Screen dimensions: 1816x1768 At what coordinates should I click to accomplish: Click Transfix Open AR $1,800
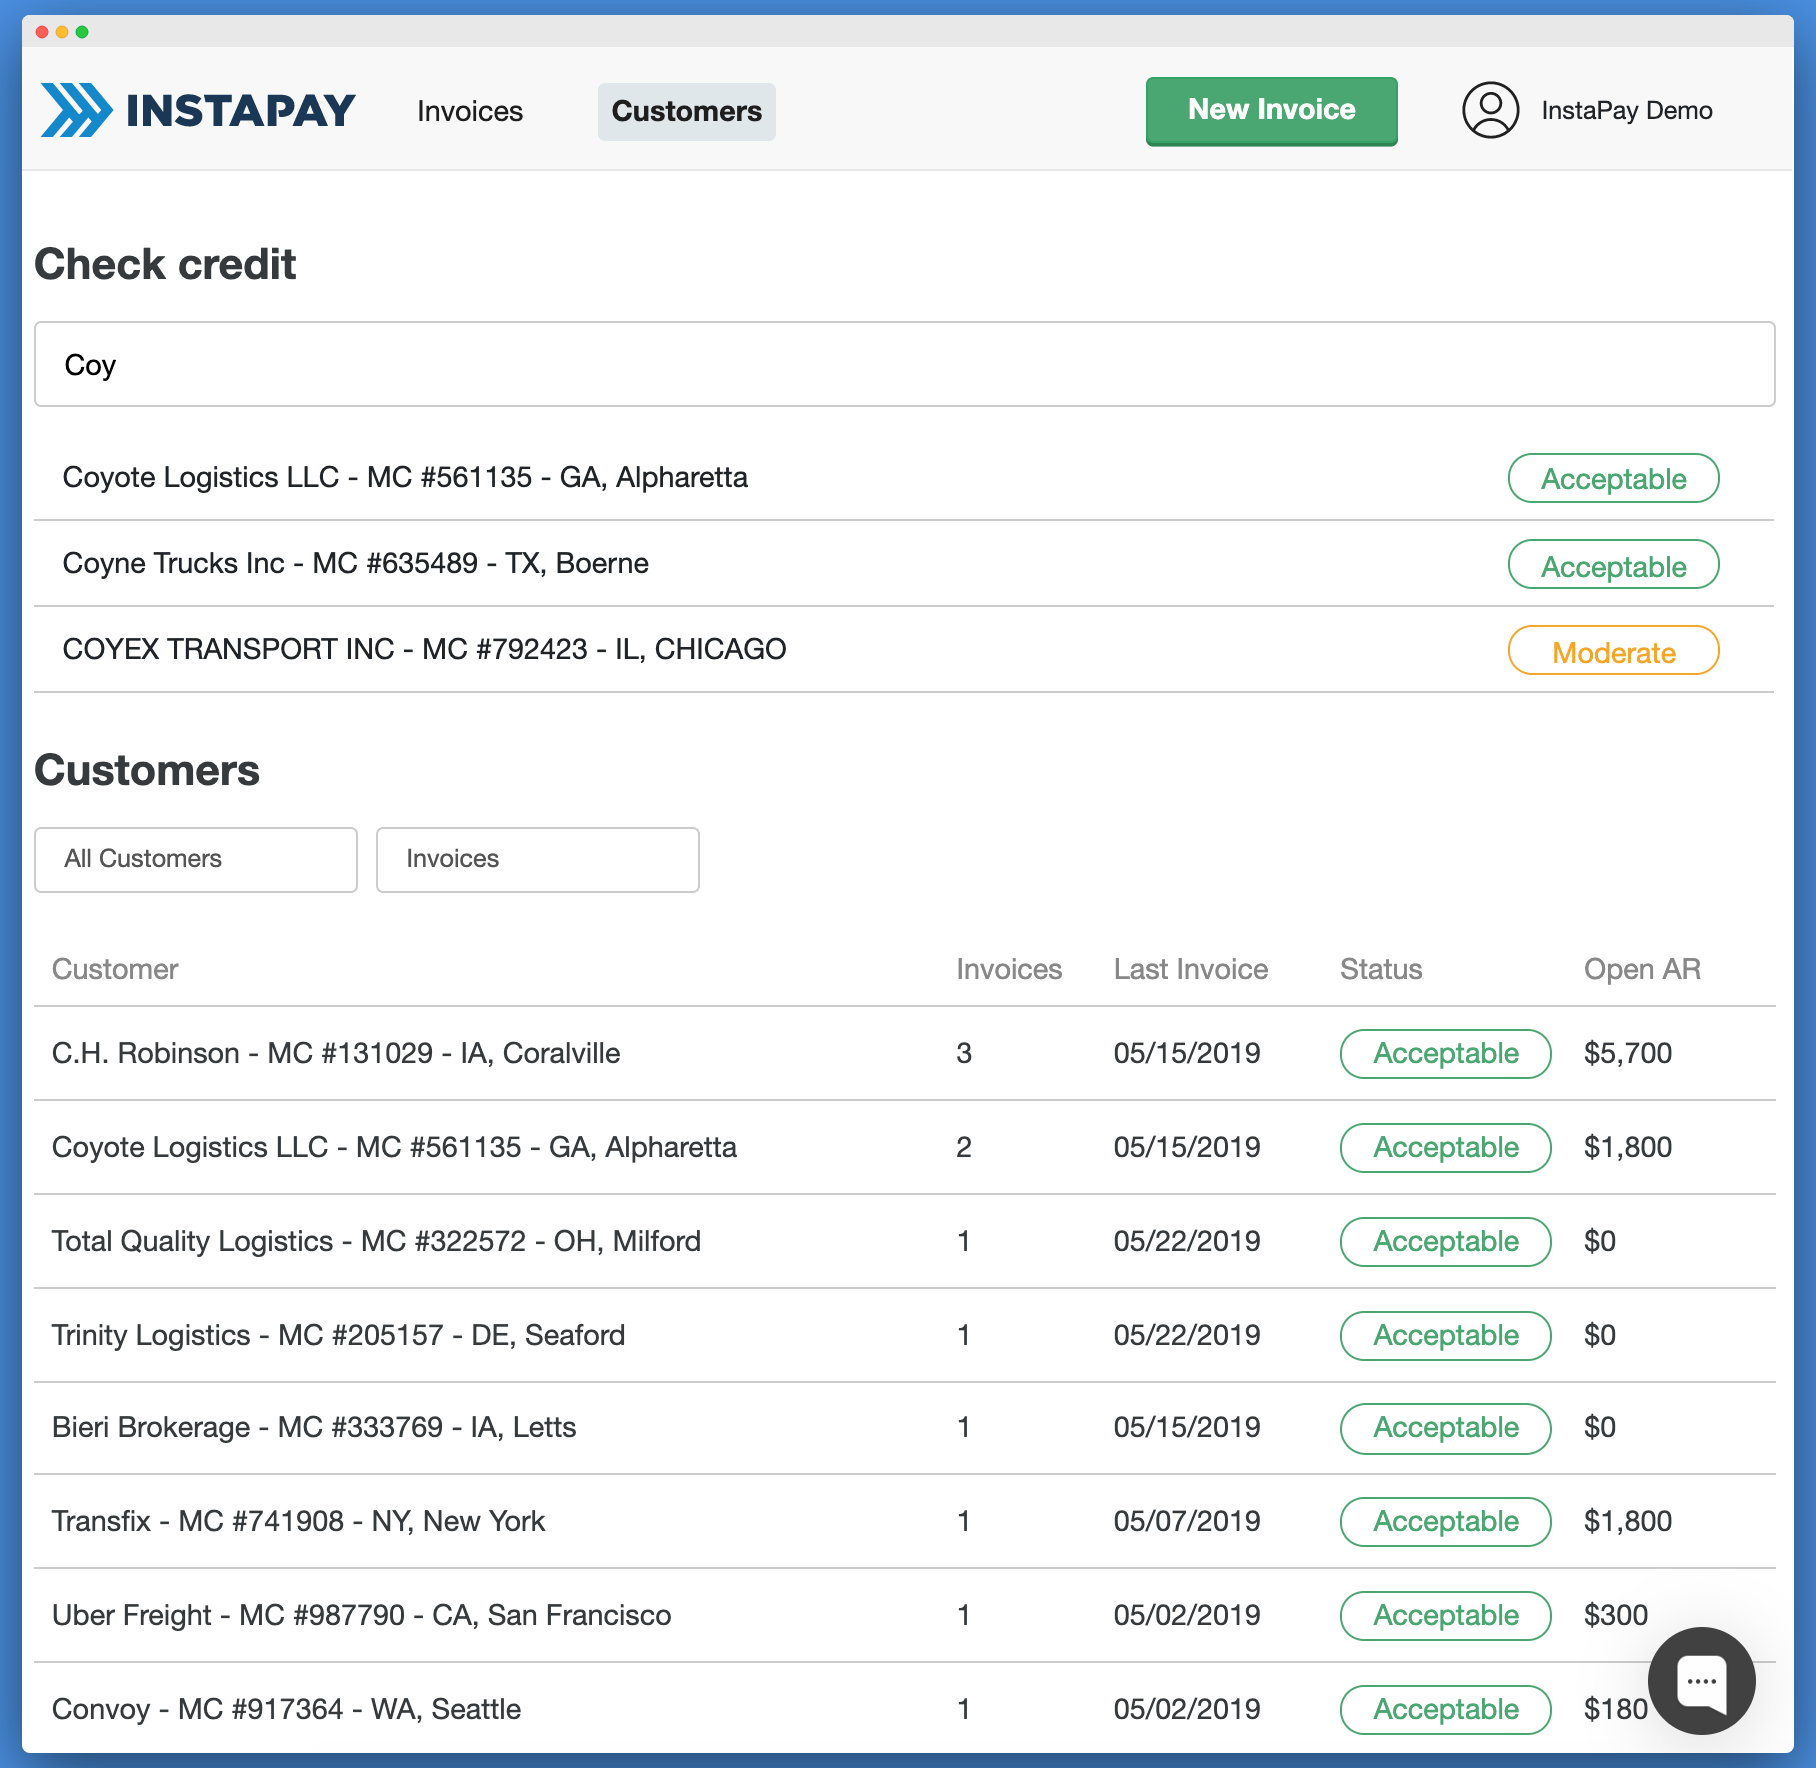[1628, 1521]
